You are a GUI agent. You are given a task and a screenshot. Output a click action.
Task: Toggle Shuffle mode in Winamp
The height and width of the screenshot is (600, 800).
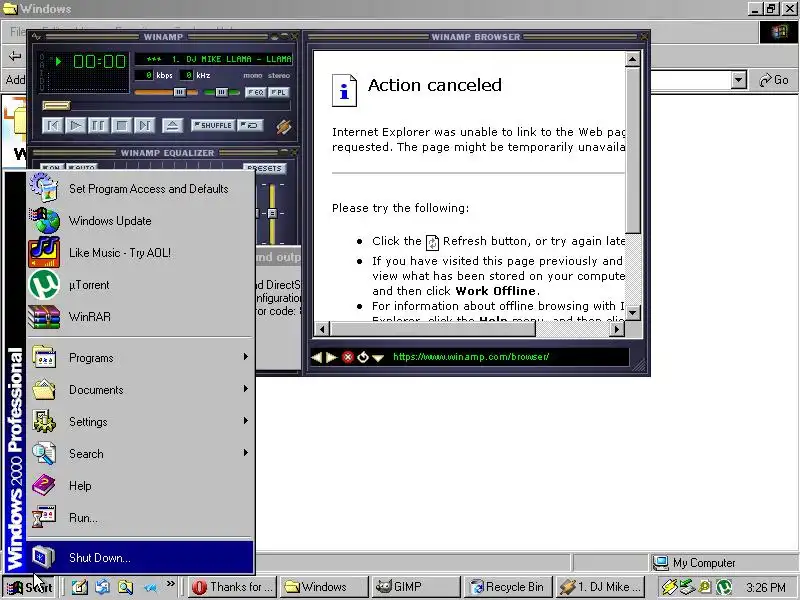click(213, 126)
